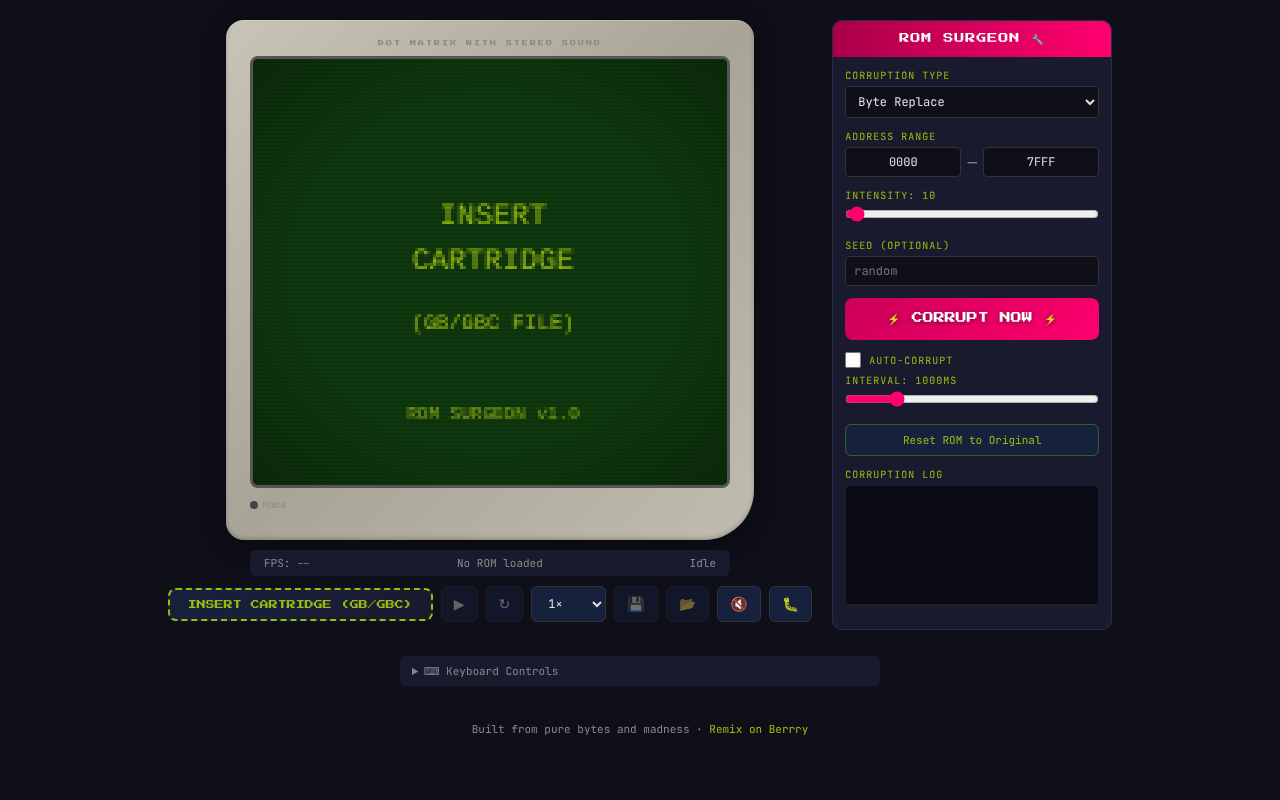Open the Remix on Berrry link
Image resolution: width=1280 pixels, height=800 pixels.
point(759,729)
